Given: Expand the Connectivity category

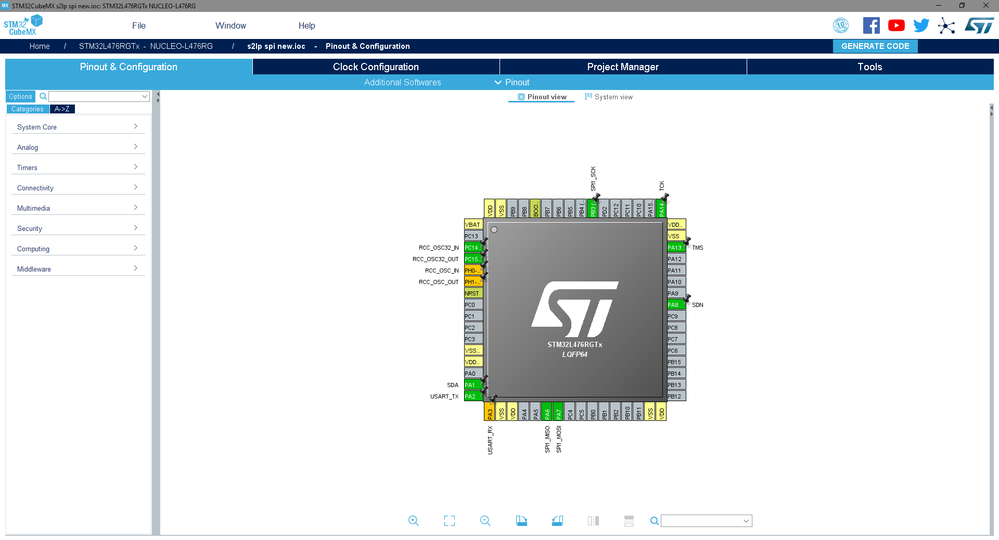Looking at the screenshot, I should click(78, 188).
